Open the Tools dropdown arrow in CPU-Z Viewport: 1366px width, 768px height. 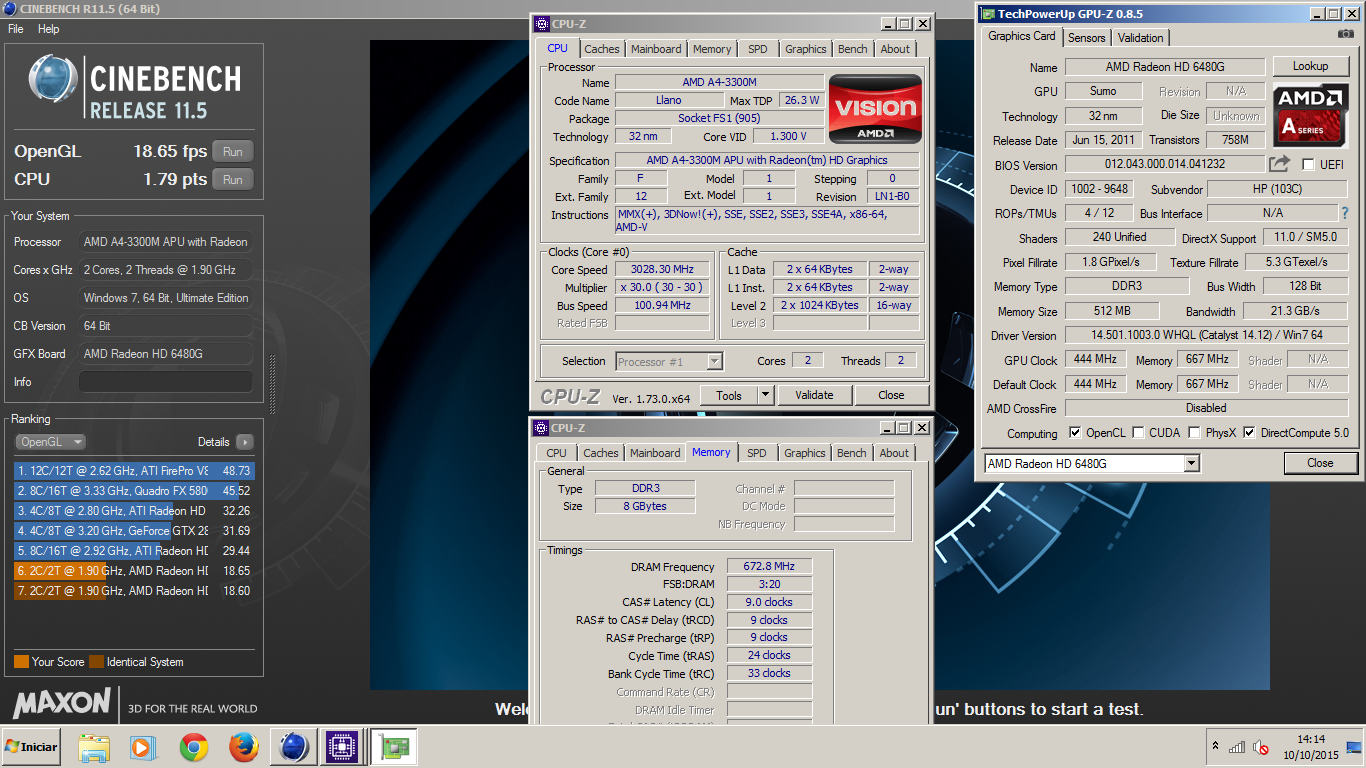[765, 395]
